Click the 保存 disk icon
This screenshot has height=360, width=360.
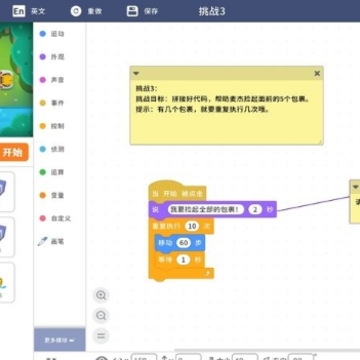coord(132,11)
